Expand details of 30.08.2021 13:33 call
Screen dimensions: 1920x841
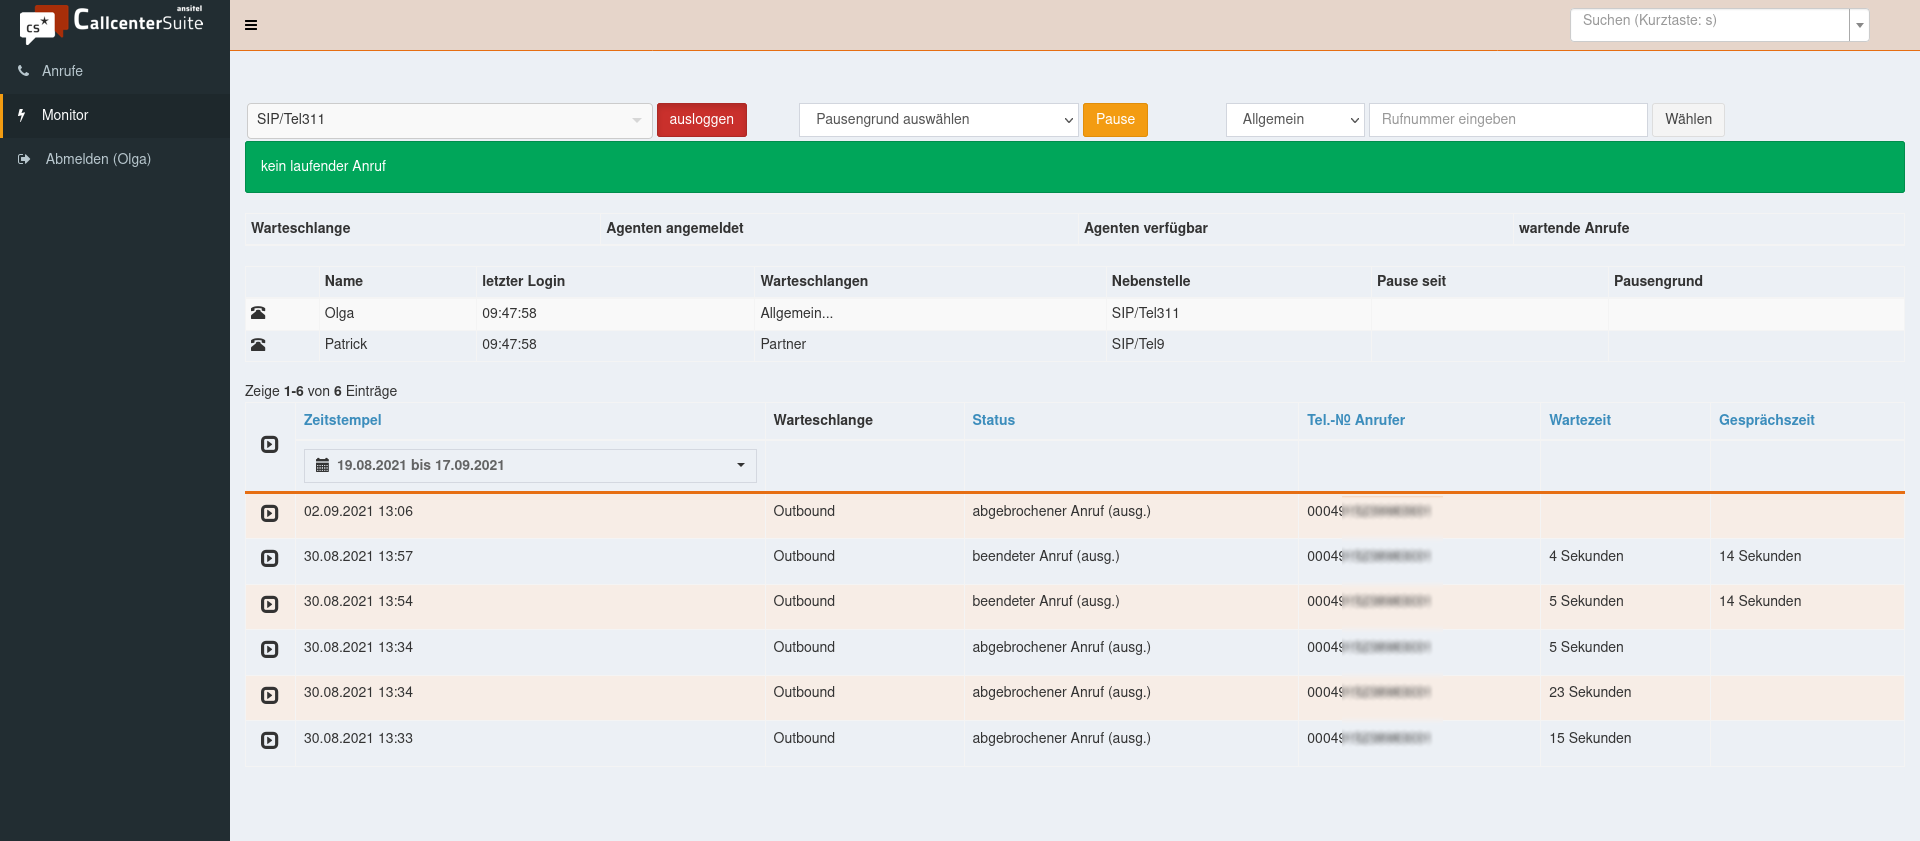[269, 740]
